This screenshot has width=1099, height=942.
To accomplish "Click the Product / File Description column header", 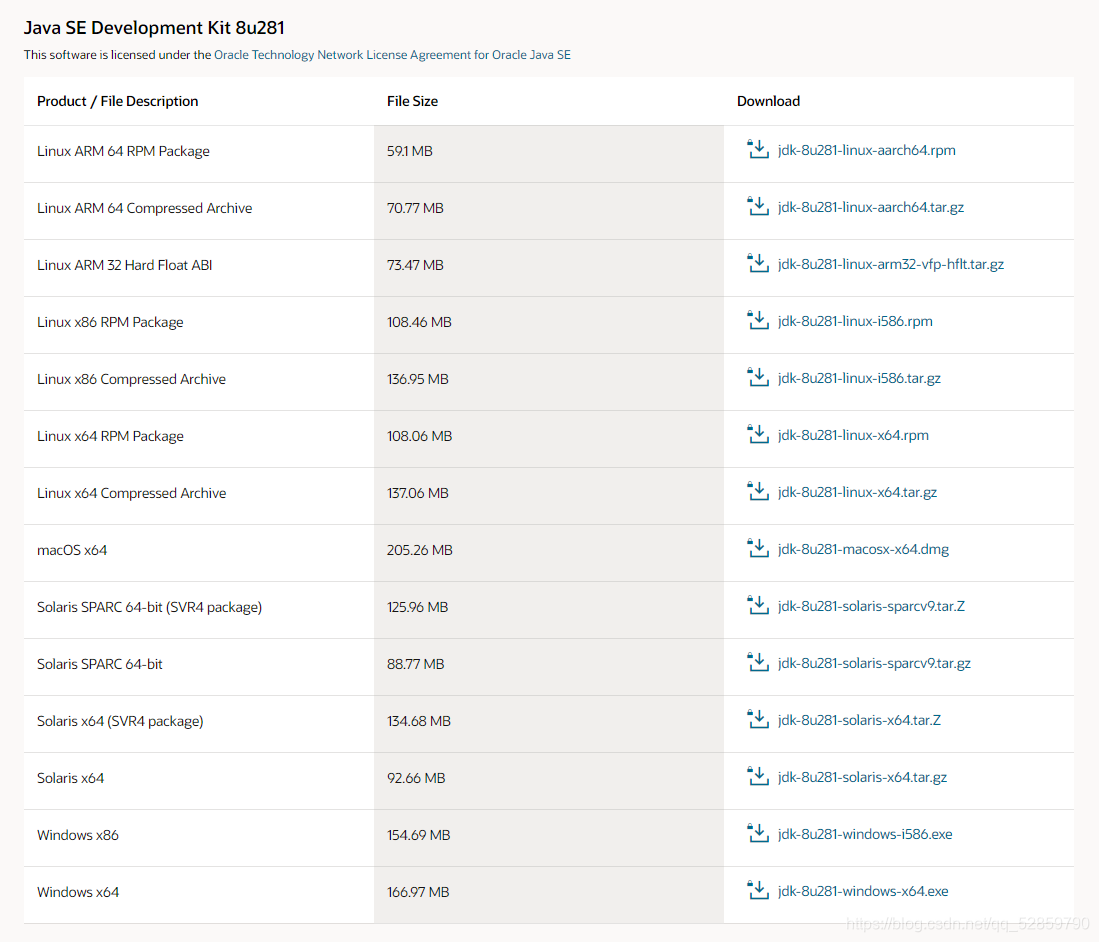I will click(x=118, y=101).
